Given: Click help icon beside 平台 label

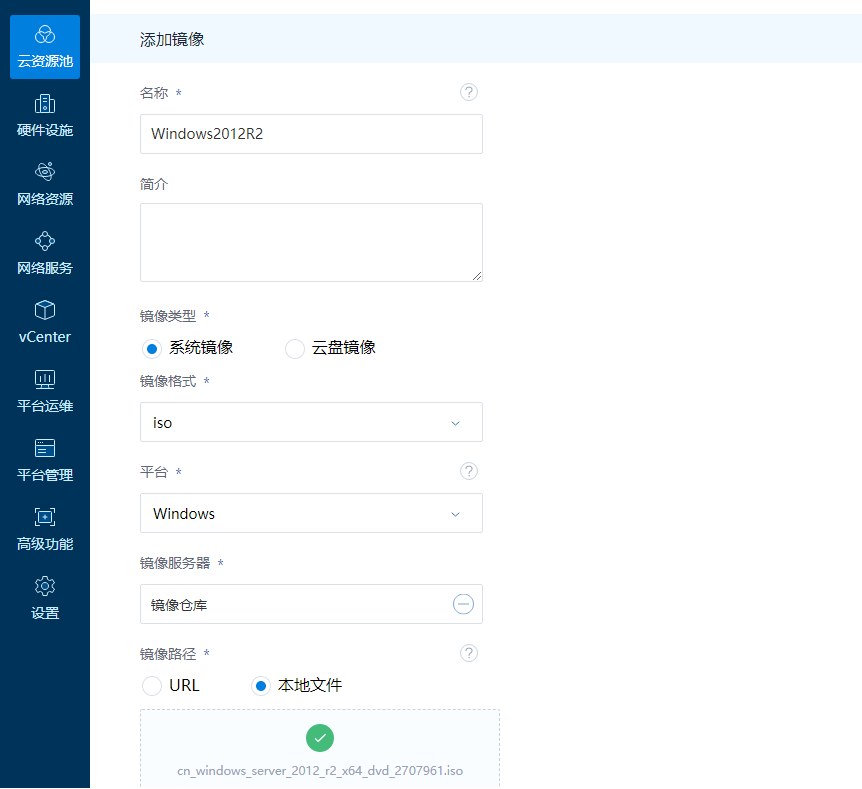Looking at the screenshot, I should (x=469, y=471).
